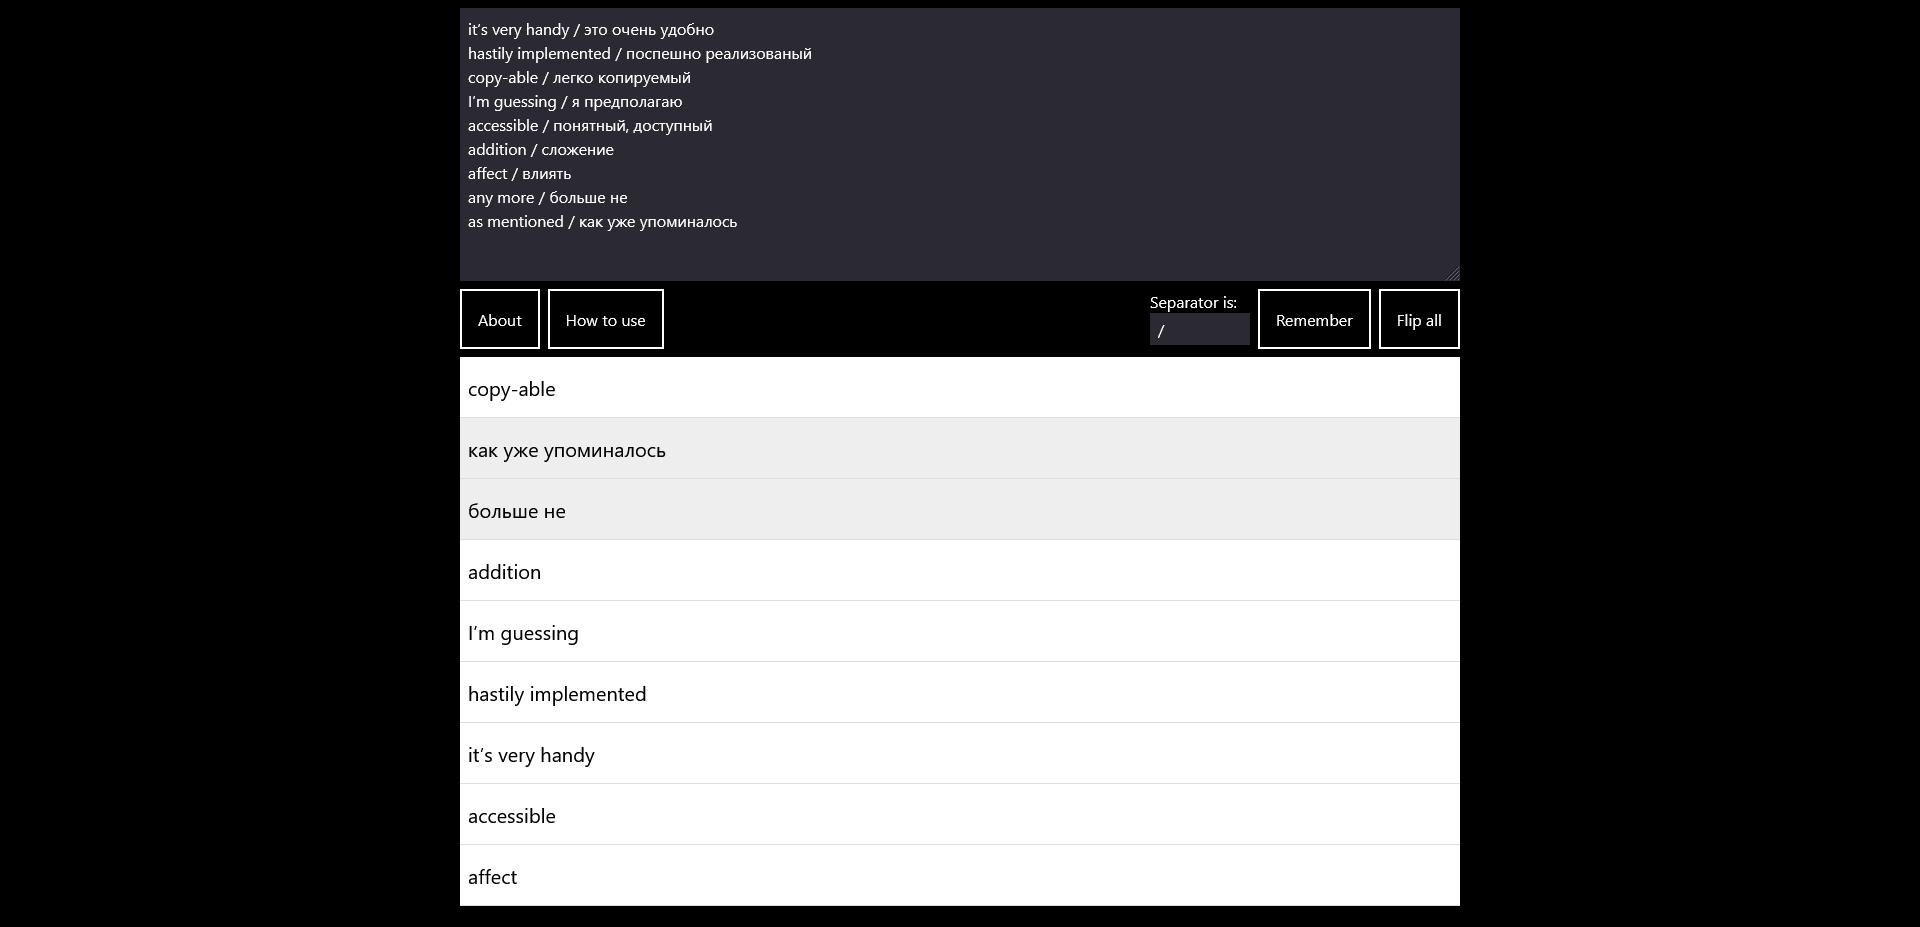Open the How to use instructions
The height and width of the screenshot is (927, 1920).
(x=605, y=319)
